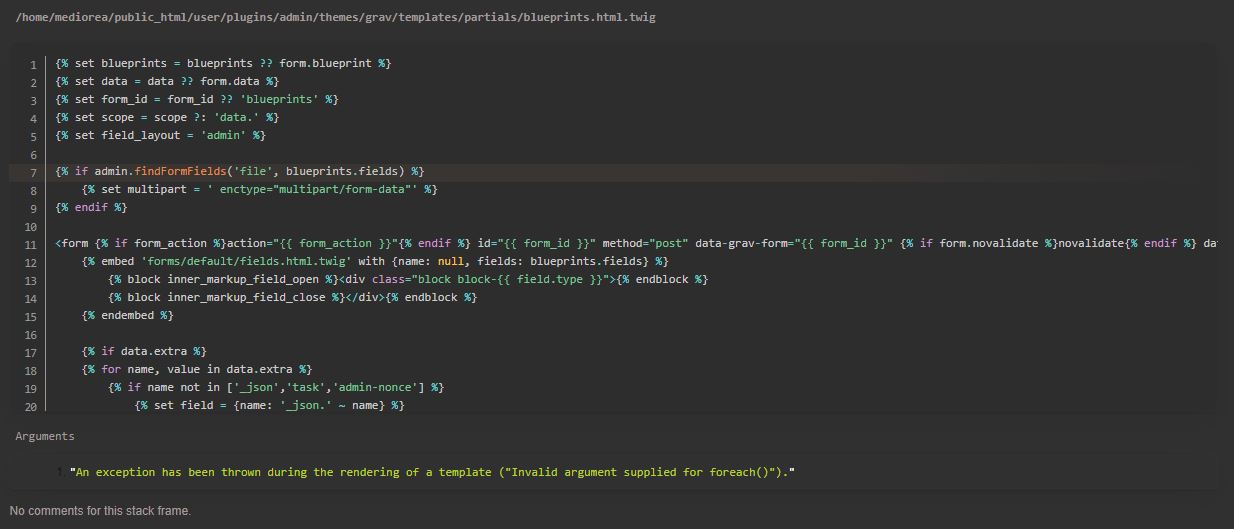Click the 'if data.extra' code line
1234x529 pixels.
tap(144, 352)
